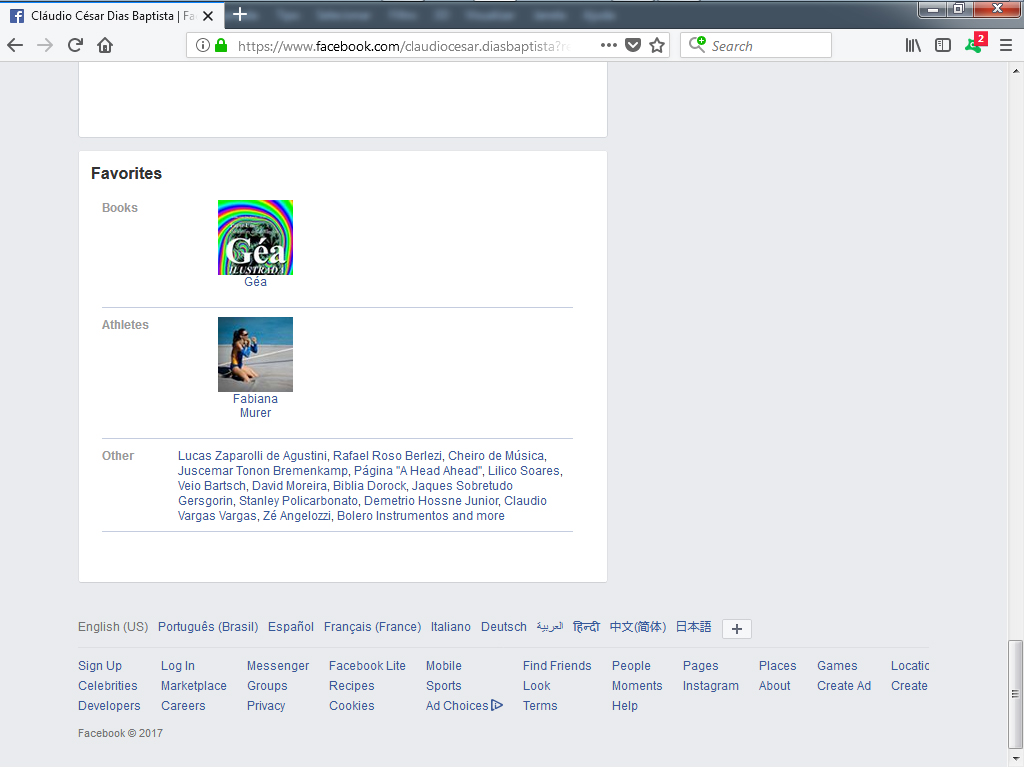Toggle the sidebar view icon
This screenshot has height=768, width=1024.
(x=943, y=45)
